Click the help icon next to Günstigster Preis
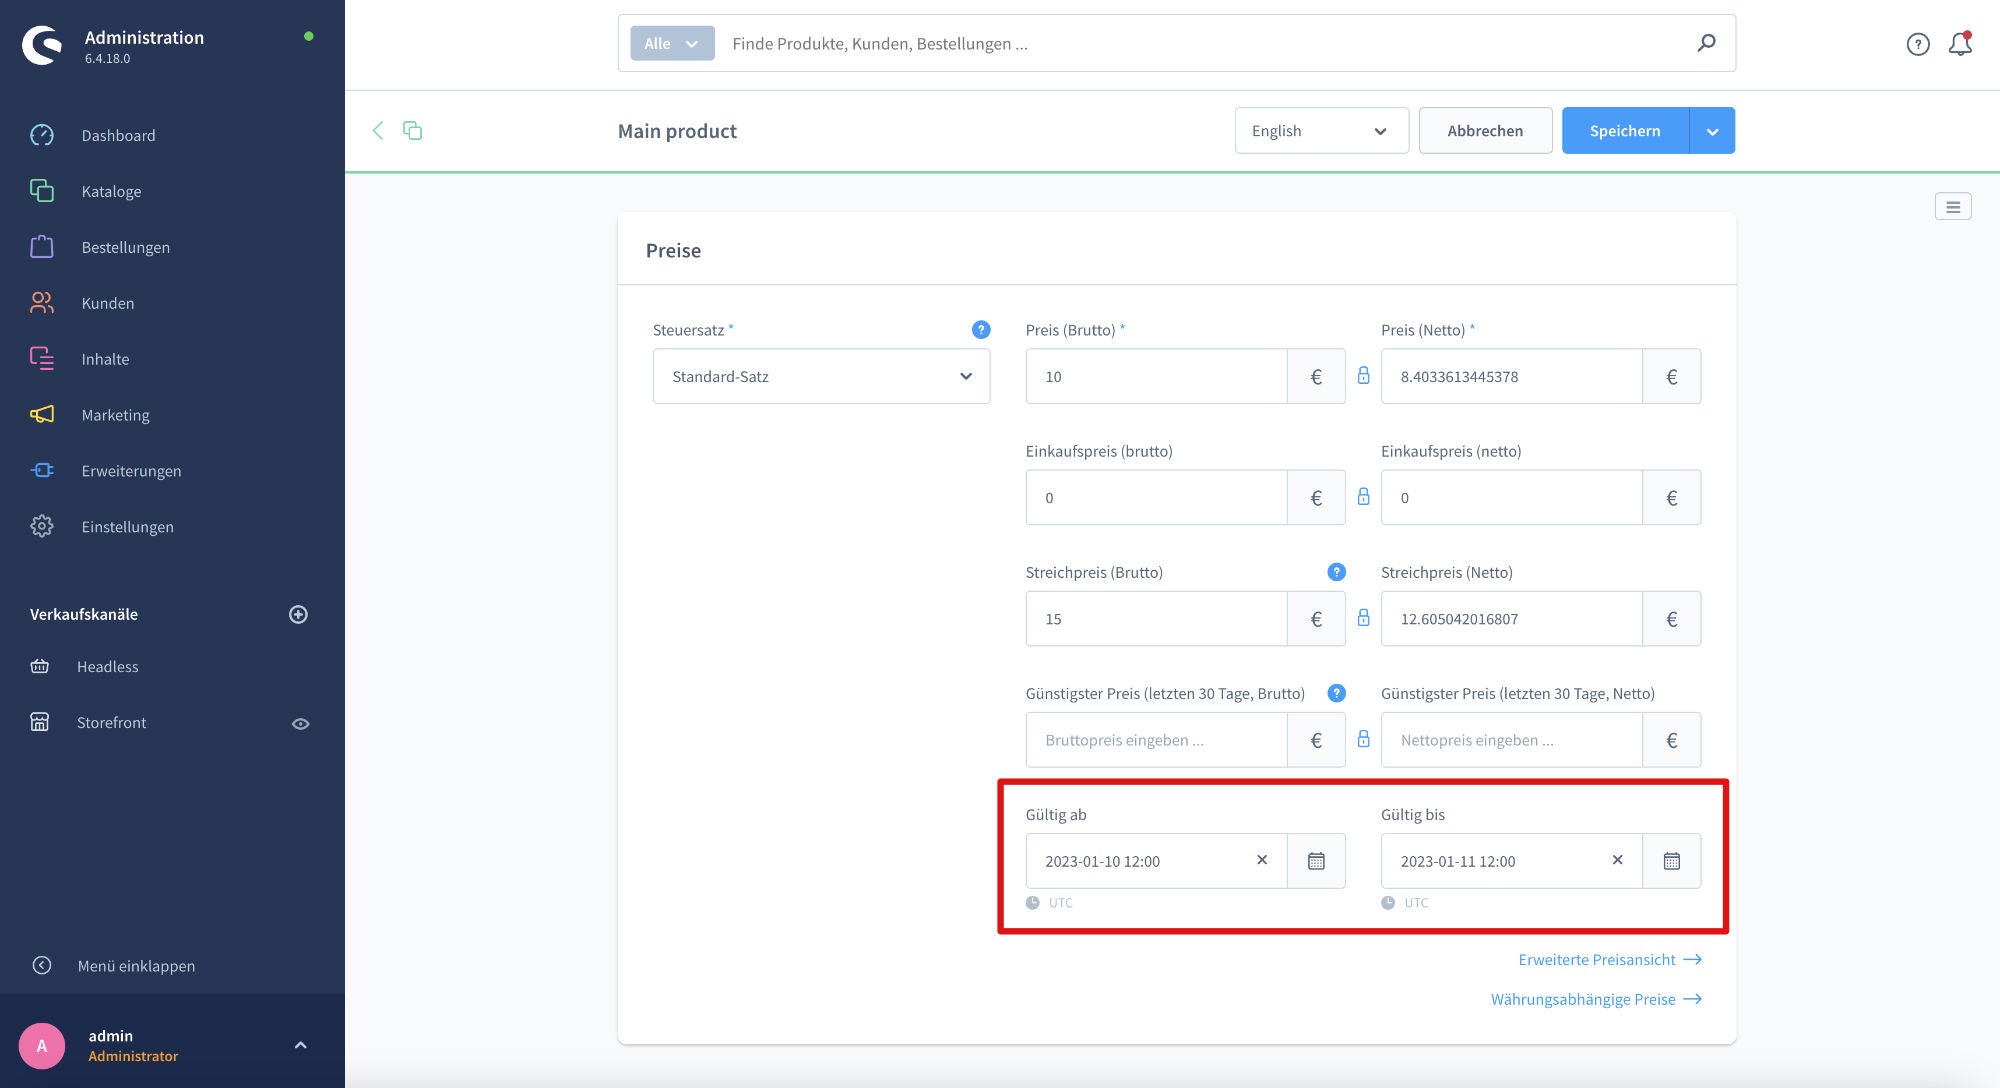The width and height of the screenshot is (2000, 1088). click(1336, 693)
